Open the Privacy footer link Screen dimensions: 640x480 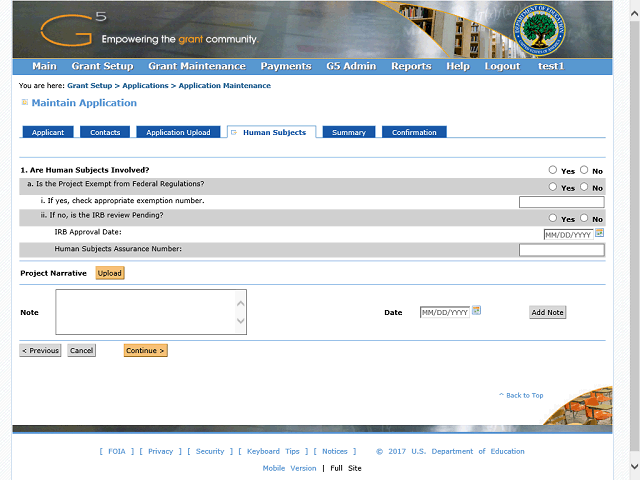pyautogui.click(x=160, y=451)
